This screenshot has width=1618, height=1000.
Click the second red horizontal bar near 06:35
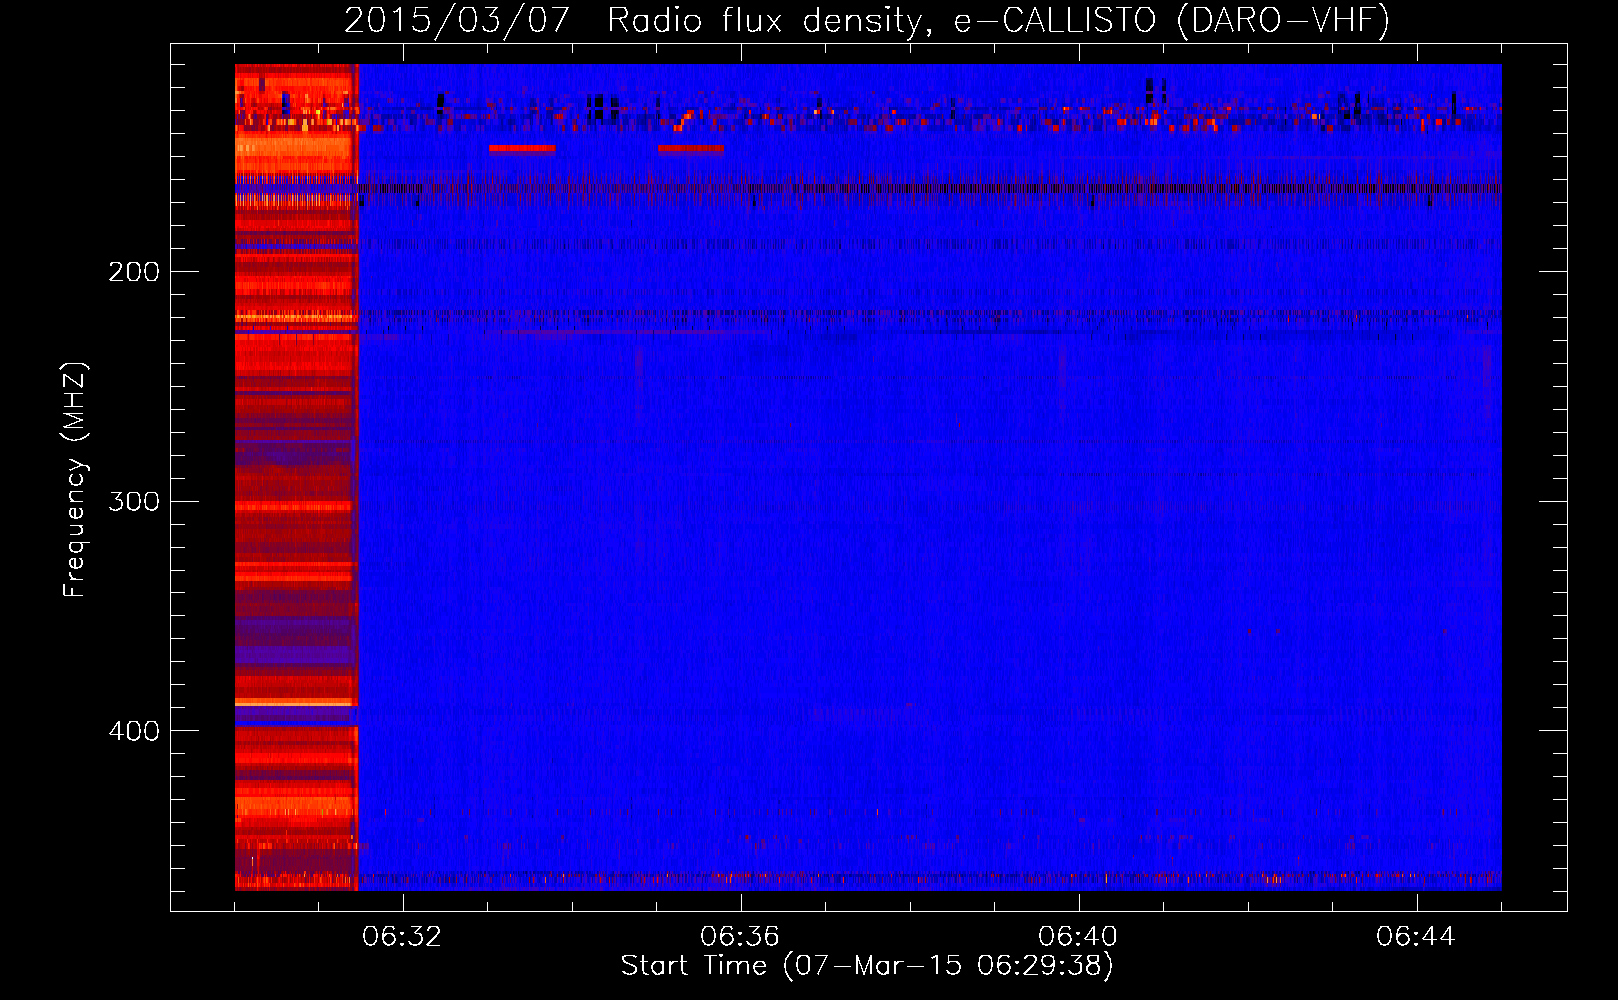pyautogui.click(x=691, y=149)
